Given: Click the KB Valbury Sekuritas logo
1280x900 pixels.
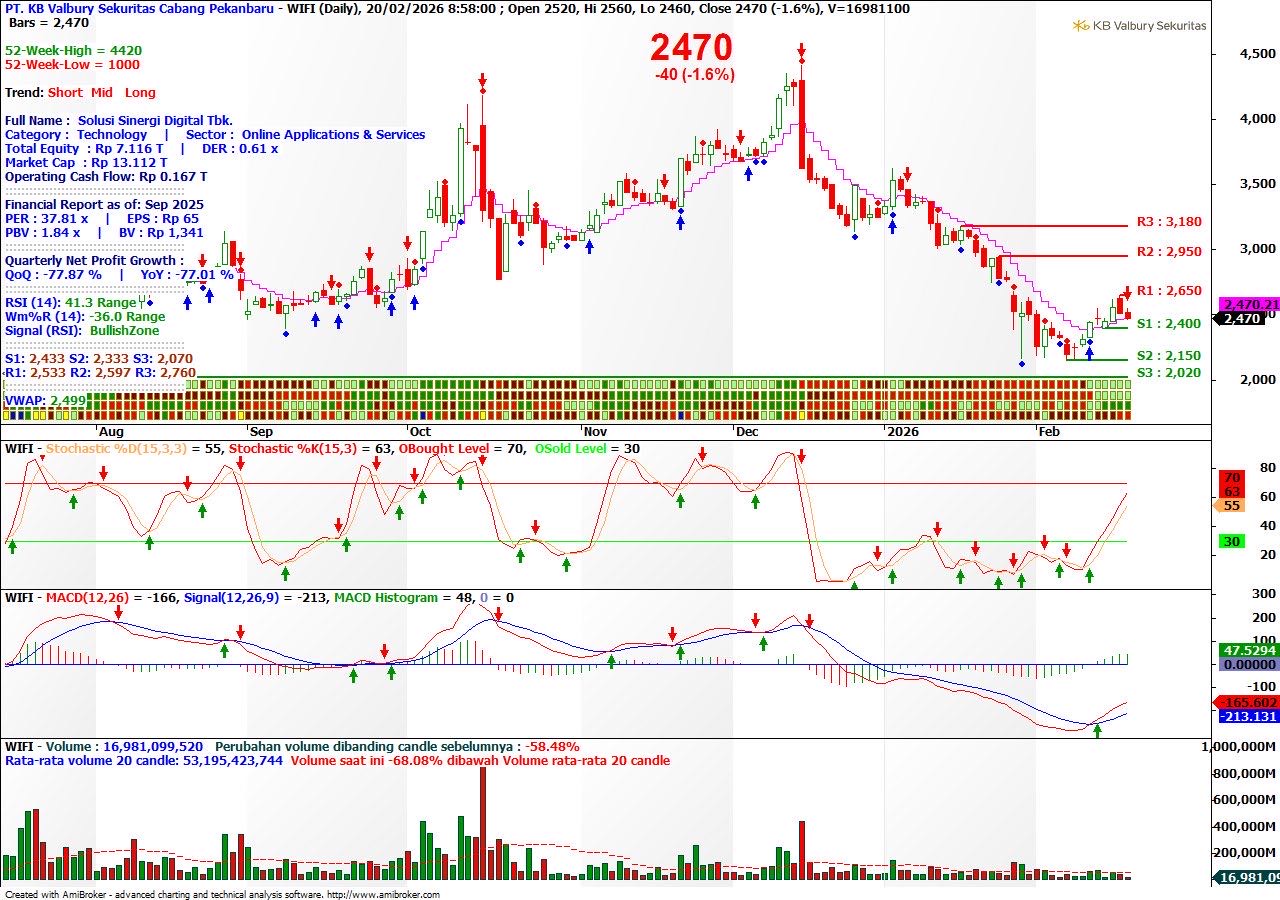Looking at the screenshot, I should [1139, 25].
